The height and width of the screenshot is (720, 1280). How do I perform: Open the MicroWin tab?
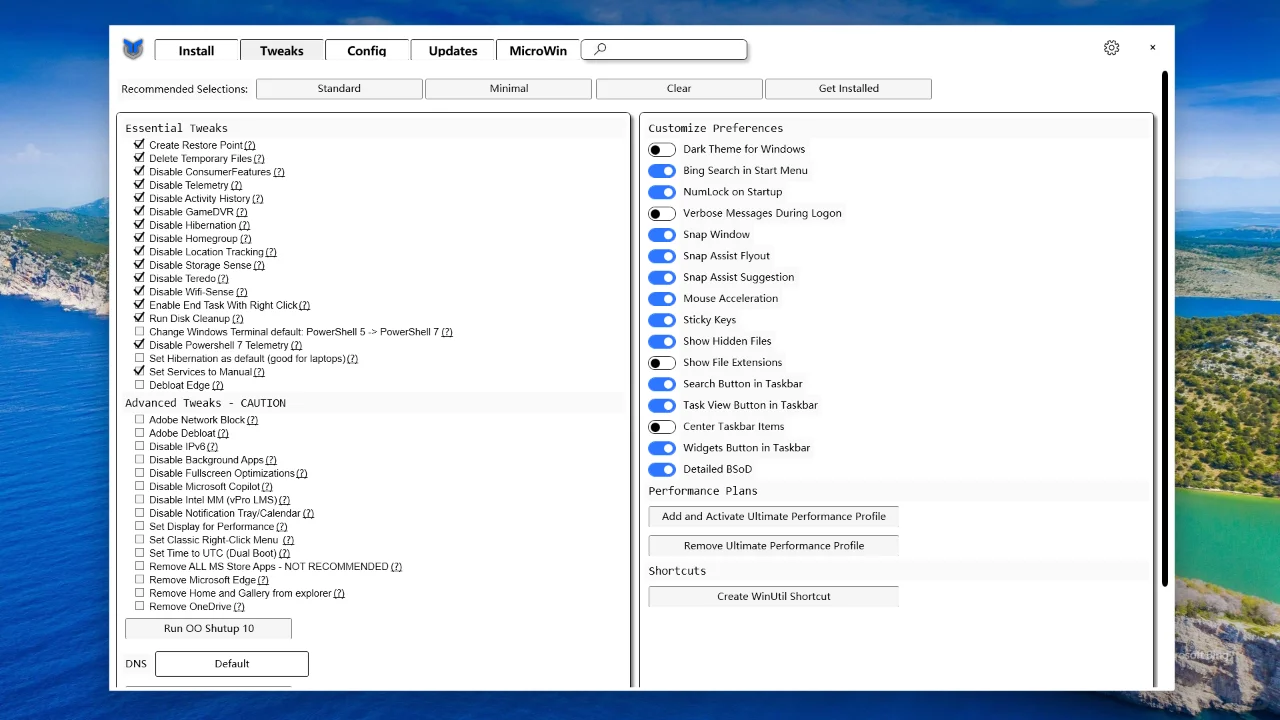[x=538, y=51]
